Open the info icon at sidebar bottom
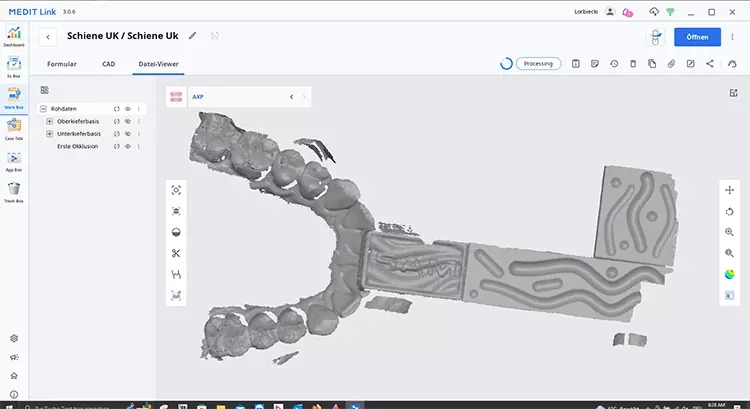Screen dimensions: 750x409 point(14,395)
